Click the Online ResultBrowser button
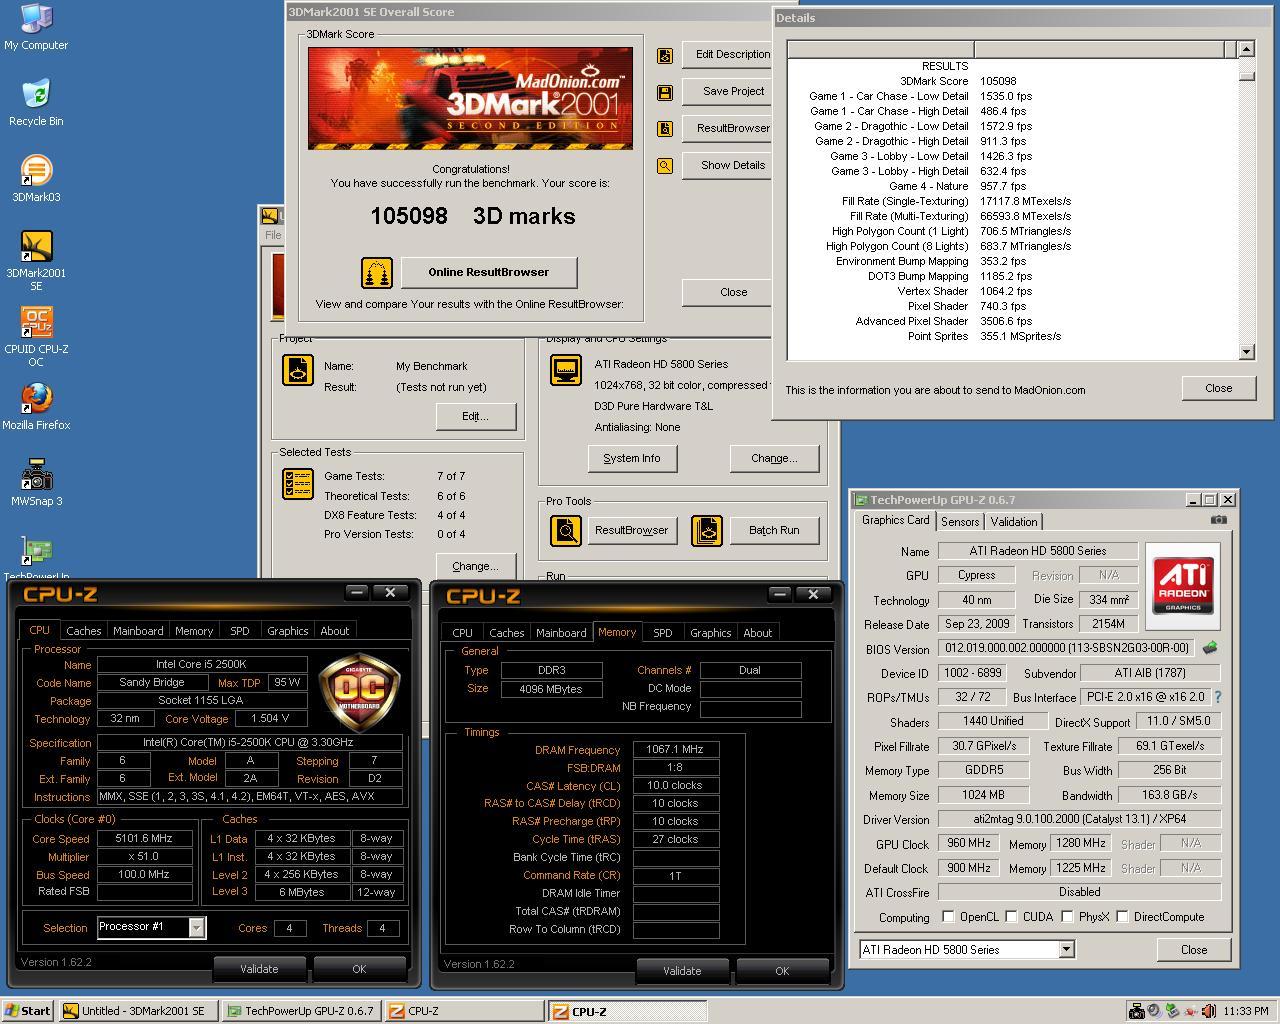The height and width of the screenshot is (1024, 1280). [488, 272]
